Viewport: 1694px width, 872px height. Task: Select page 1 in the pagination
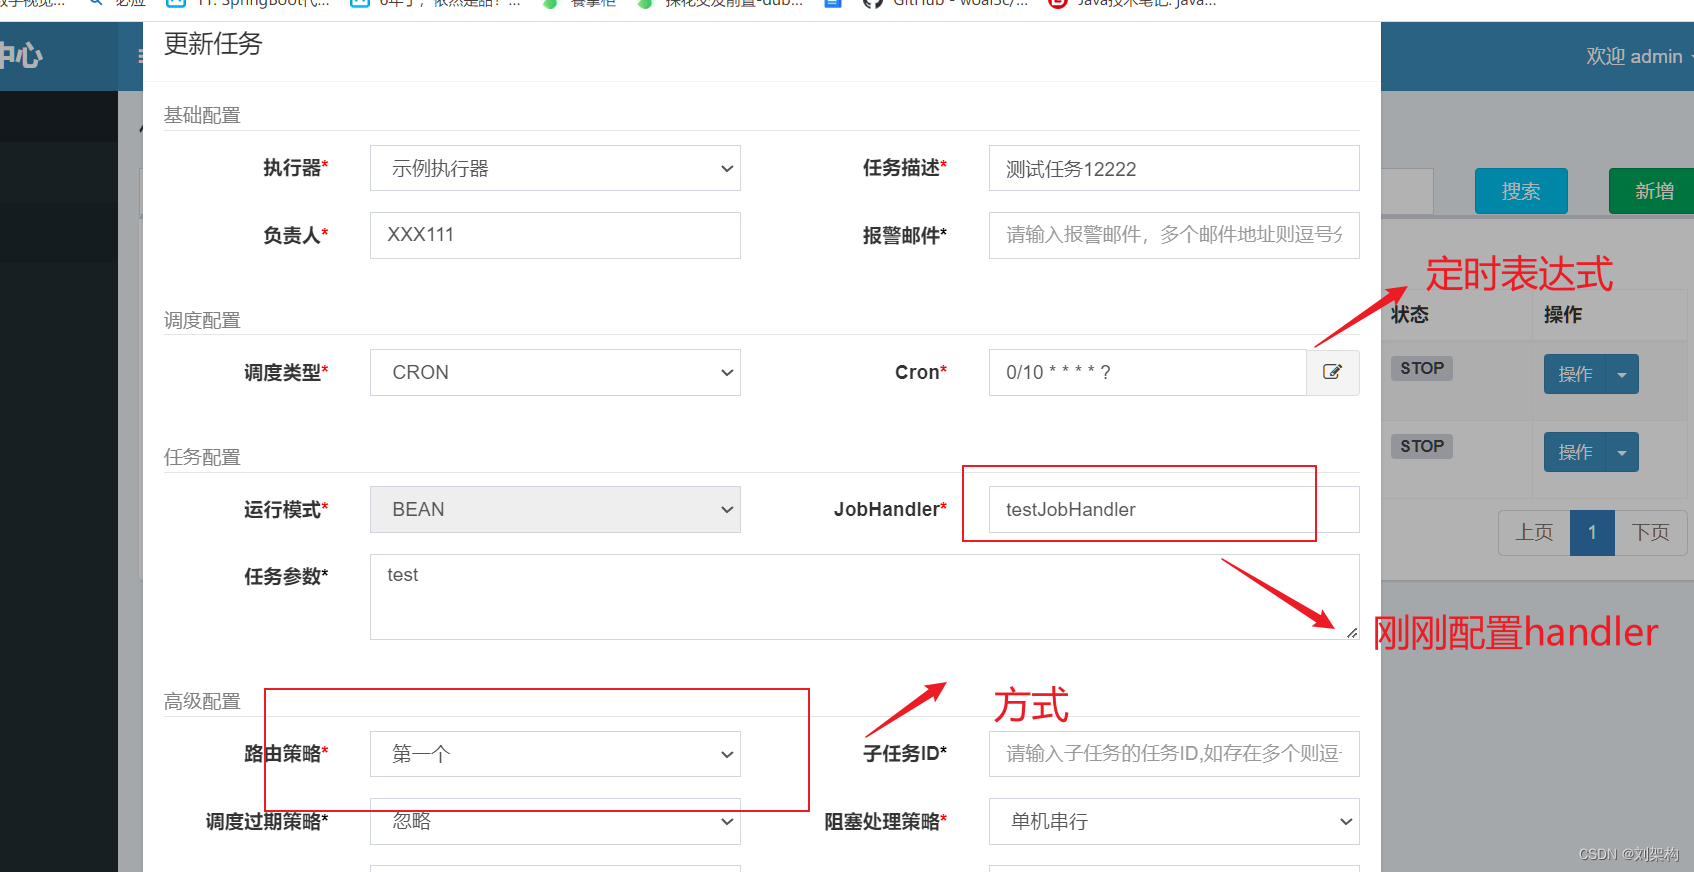(x=1592, y=533)
